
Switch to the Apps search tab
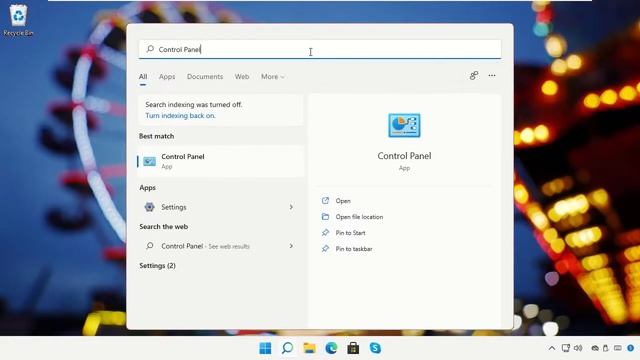click(x=167, y=77)
